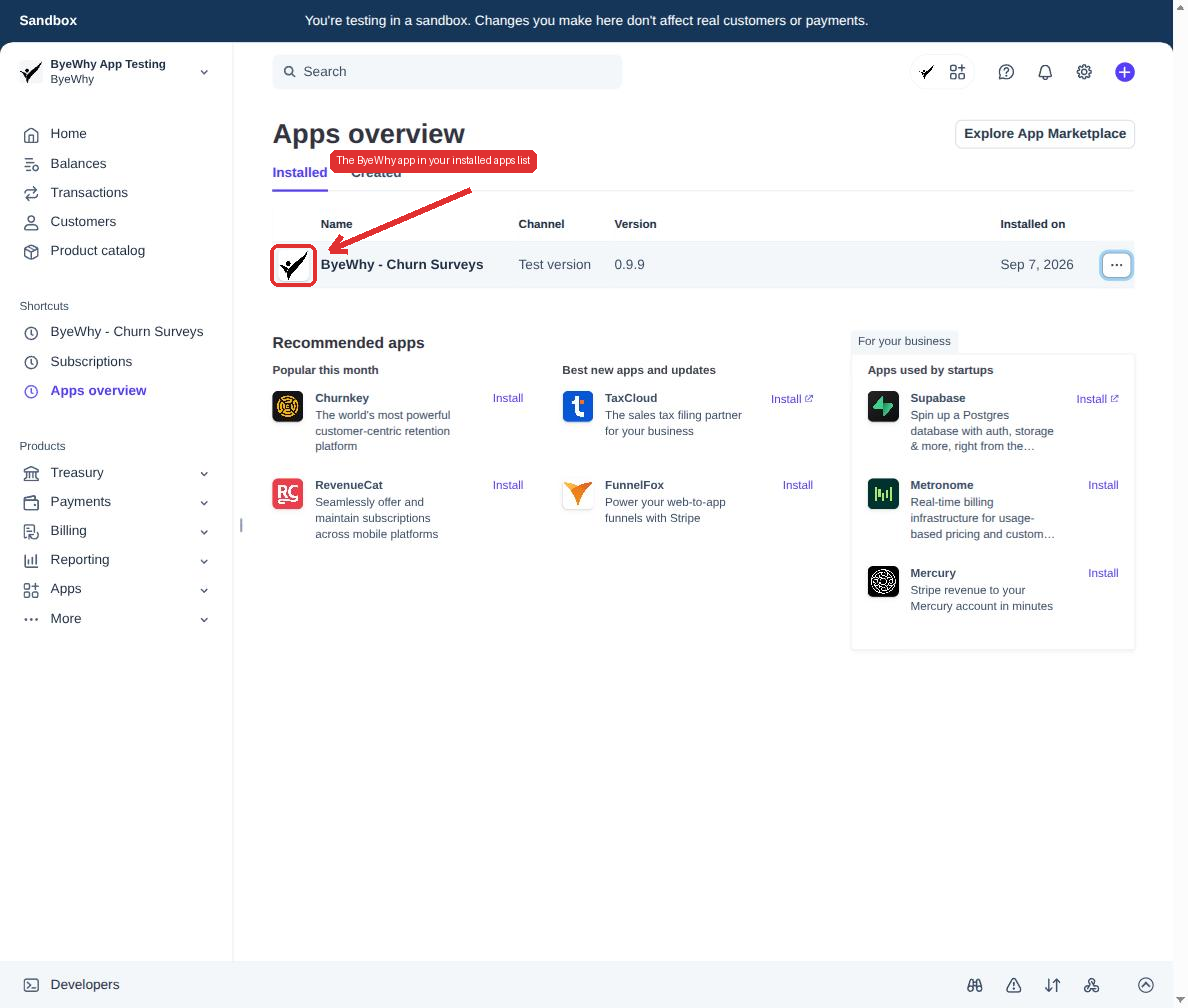Install the Supabase app
This screenshot has height=1008, width=1188.
[1097, 399]
